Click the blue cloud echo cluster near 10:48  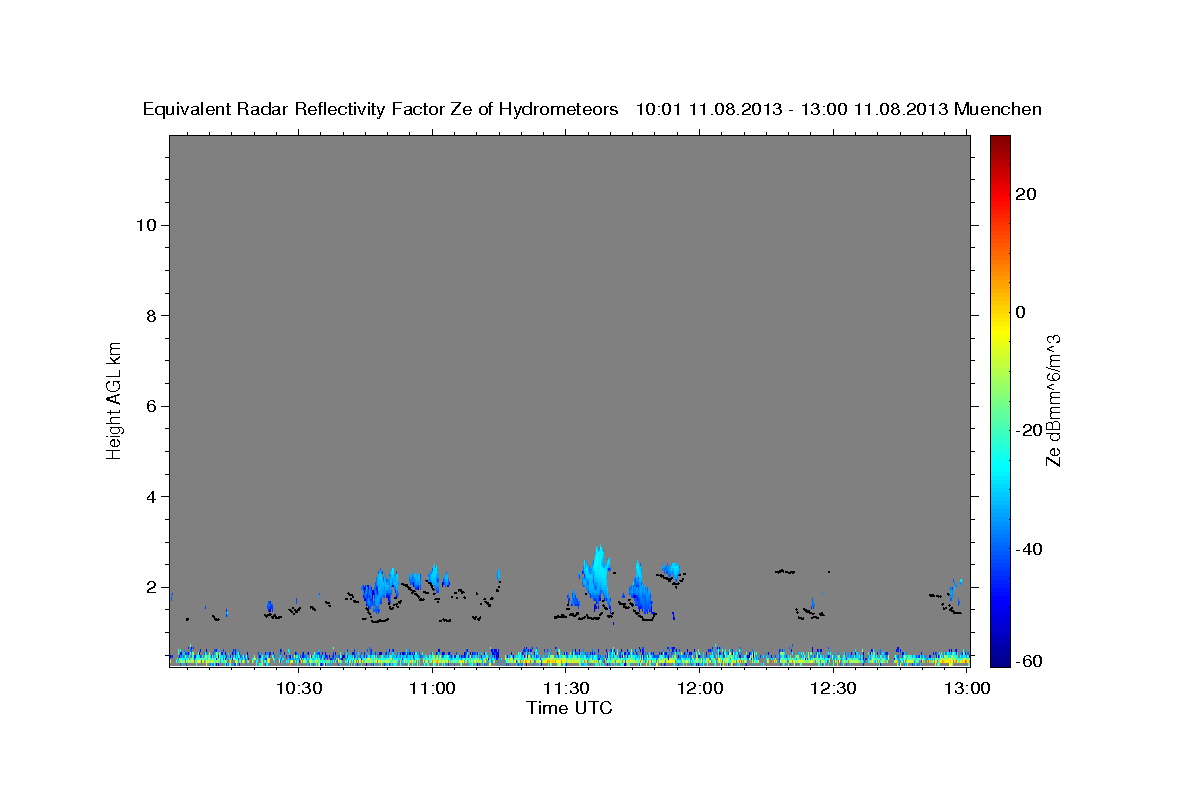[x=380, y=590]
